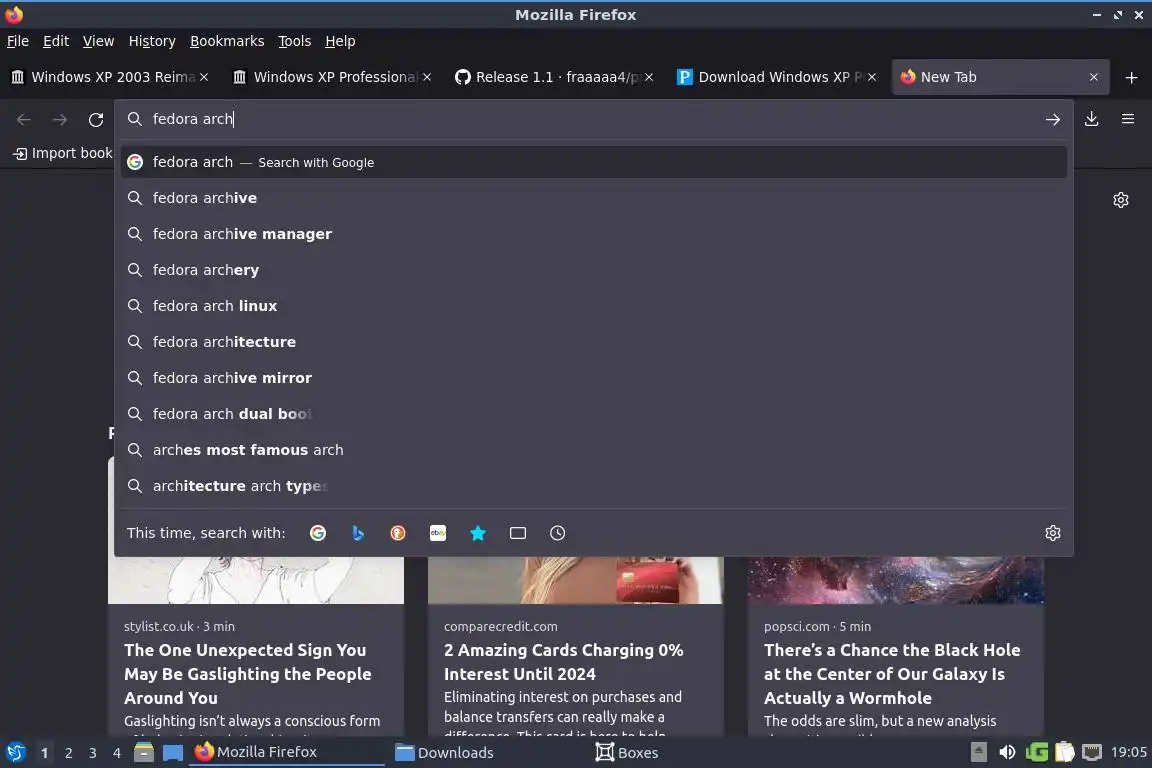The height and width of the screenshot is (768, 1152).
Task: Search this time with eBay icon
Action: [x=438, y=533]
